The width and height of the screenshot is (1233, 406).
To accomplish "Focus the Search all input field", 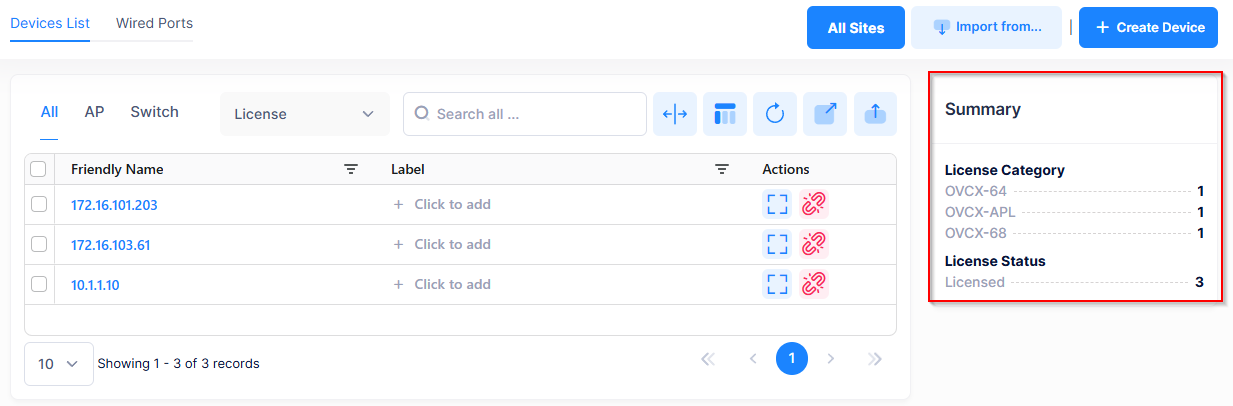I will [535, 114].
